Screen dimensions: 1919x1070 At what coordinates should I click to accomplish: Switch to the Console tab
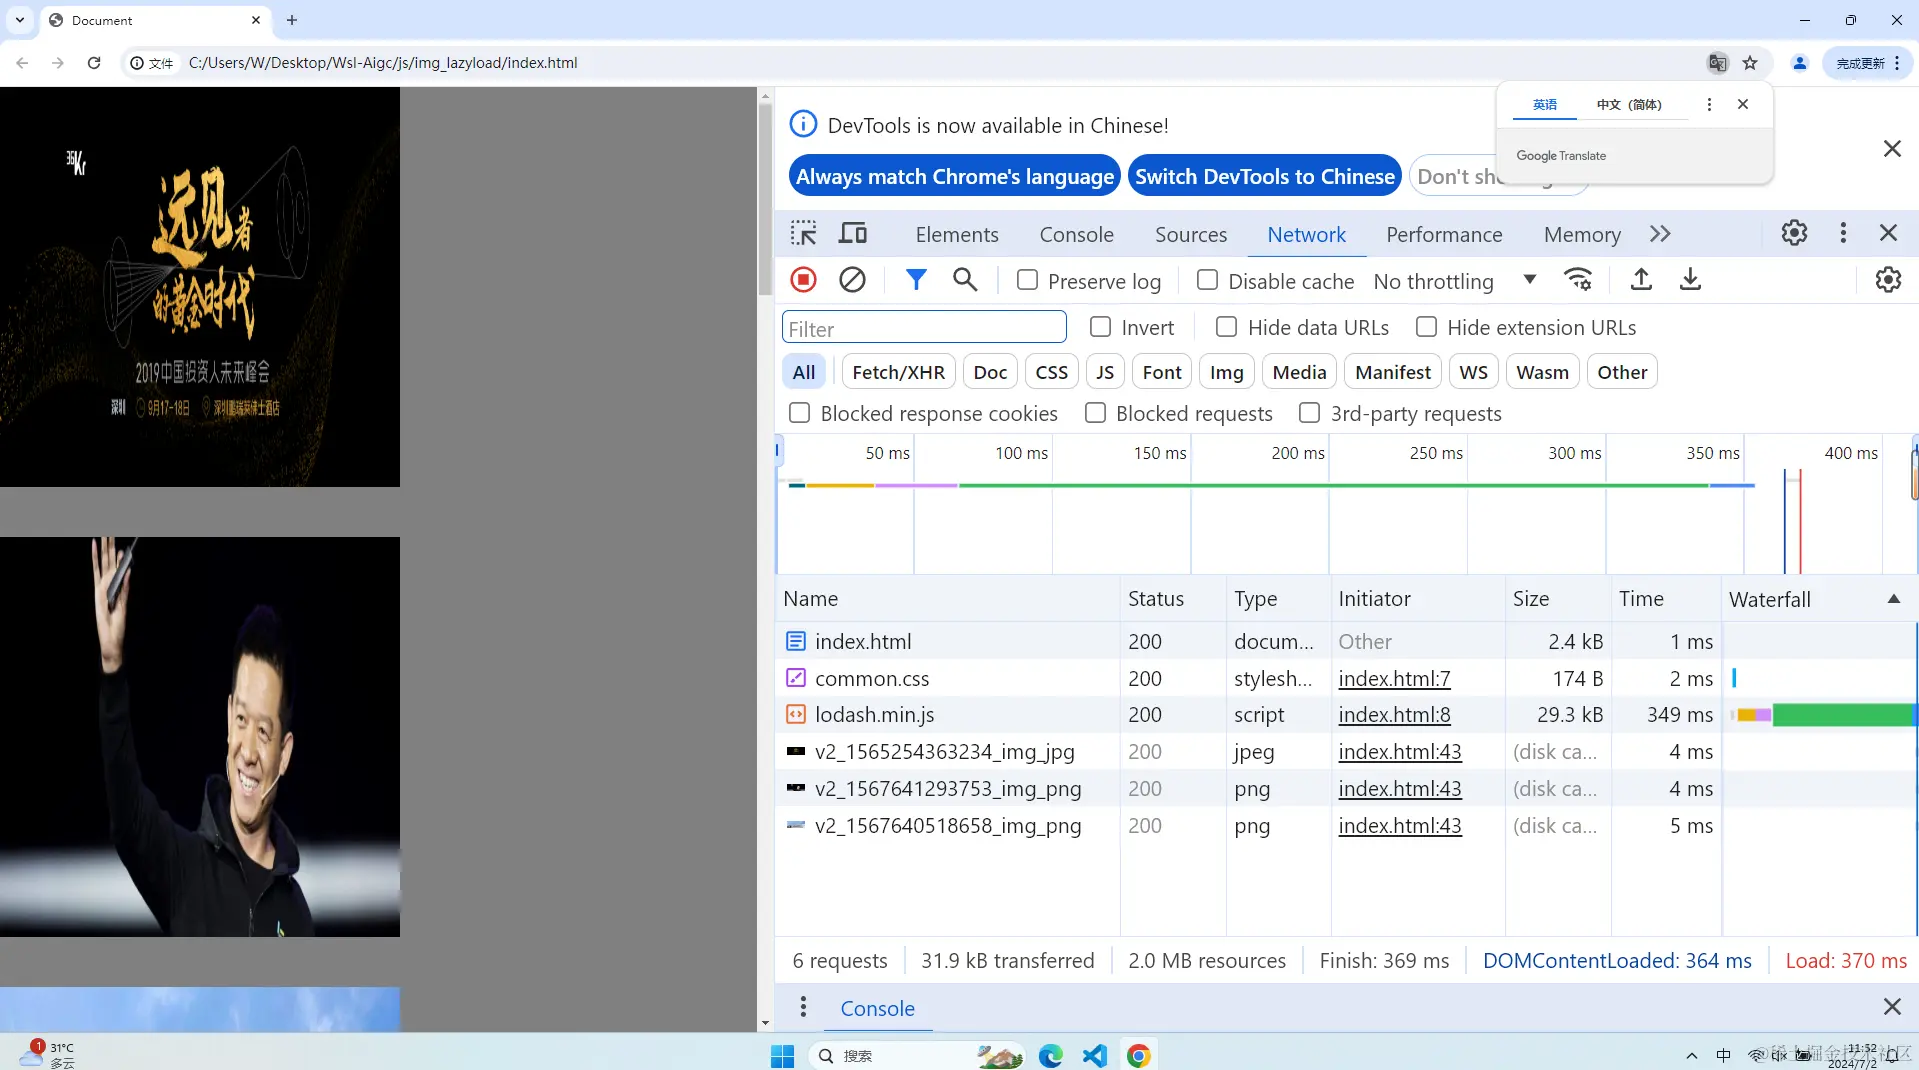[1076, 234]
